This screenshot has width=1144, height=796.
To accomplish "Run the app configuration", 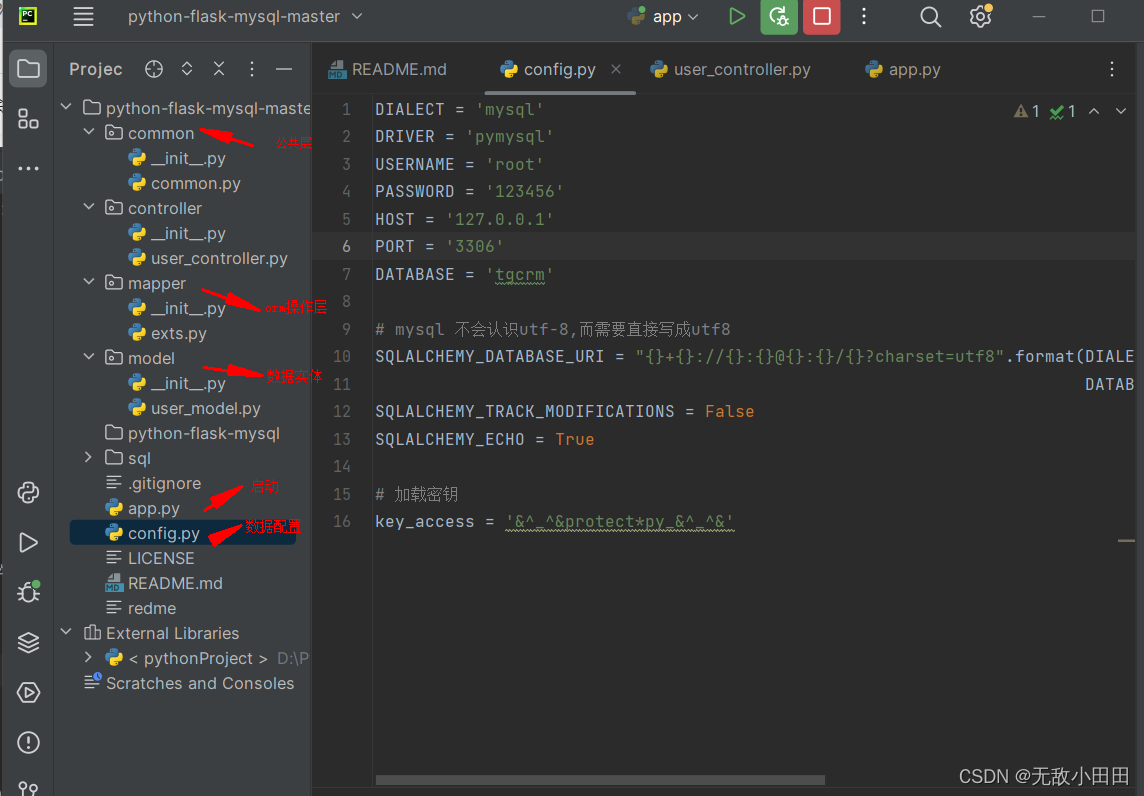I will pyautogui.click(x=738, y=17).
